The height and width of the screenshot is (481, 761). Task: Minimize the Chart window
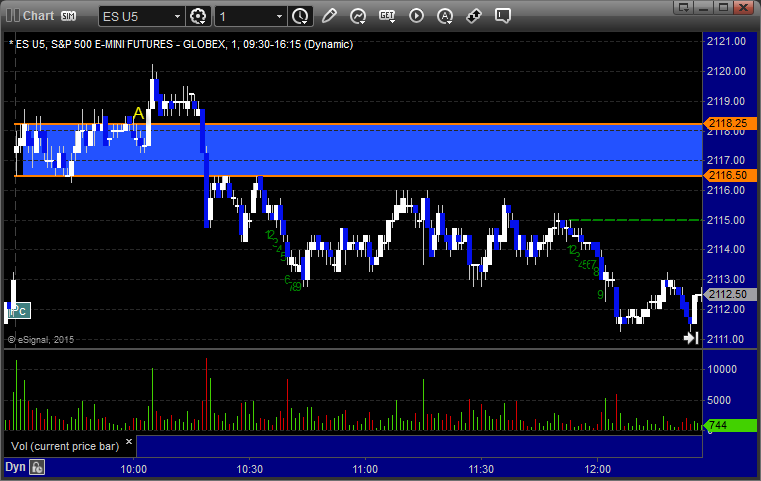(704, 7)
